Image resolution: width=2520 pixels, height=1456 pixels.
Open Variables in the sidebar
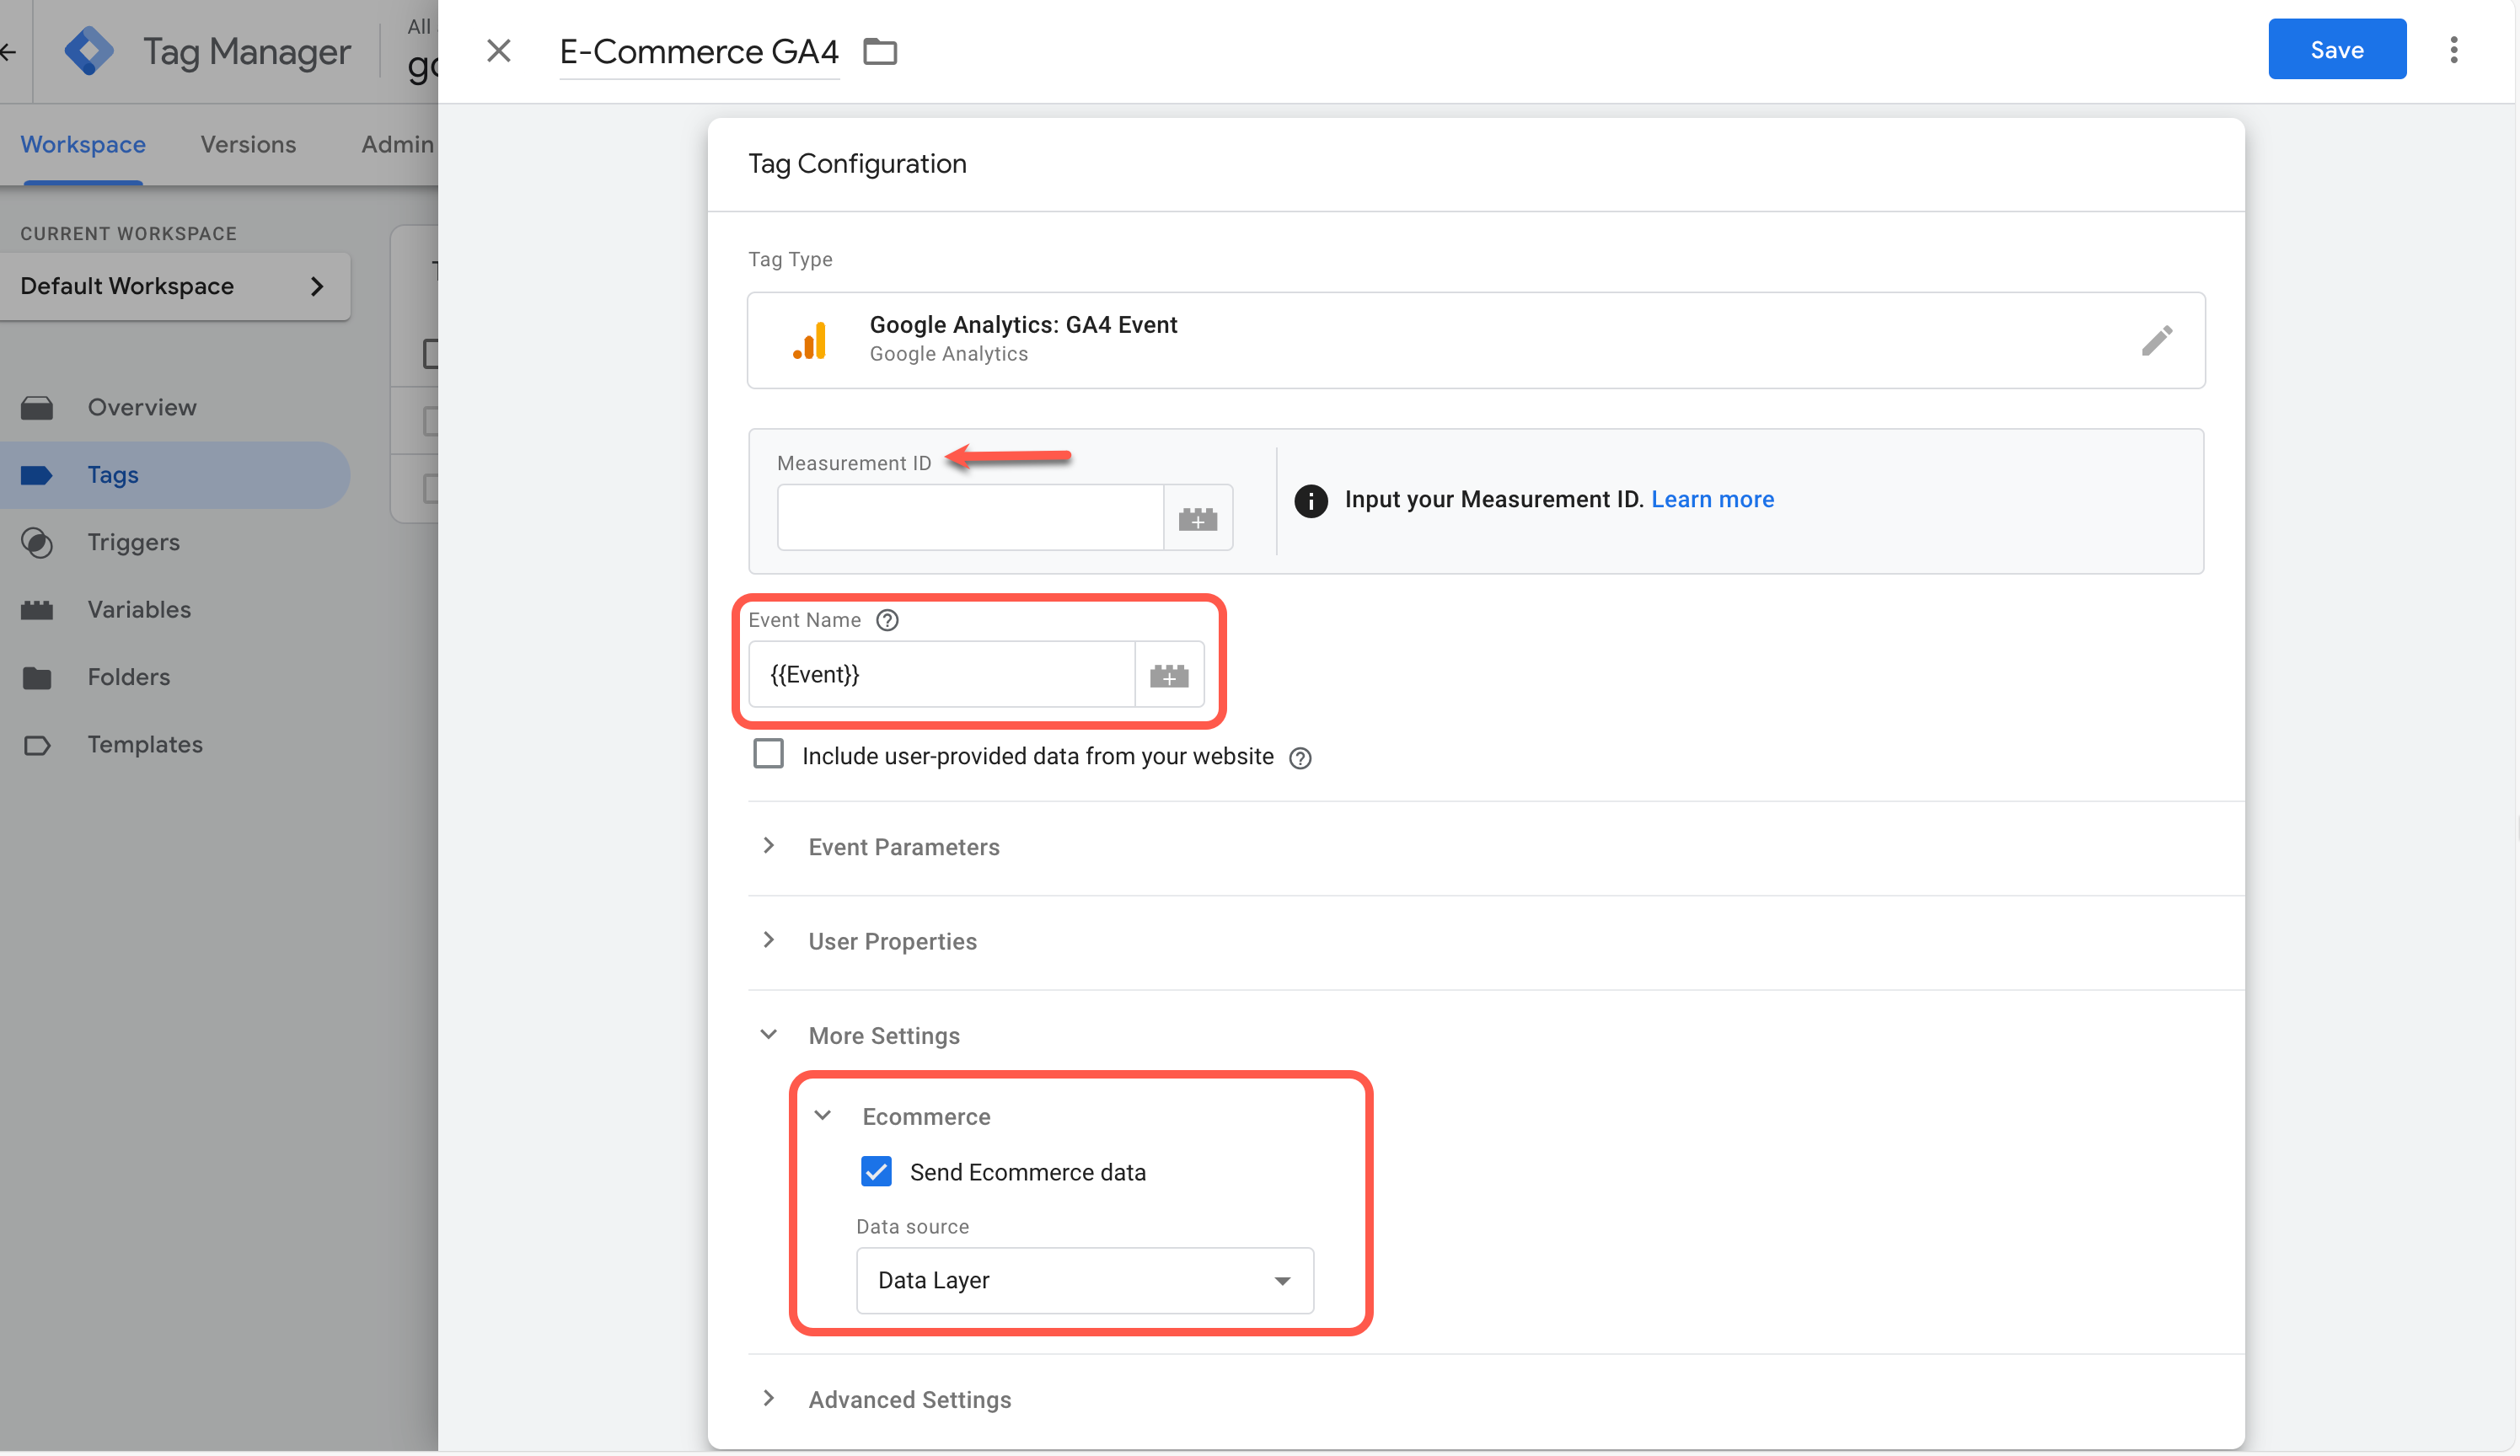pyautogui.click(x=139, y=610)
